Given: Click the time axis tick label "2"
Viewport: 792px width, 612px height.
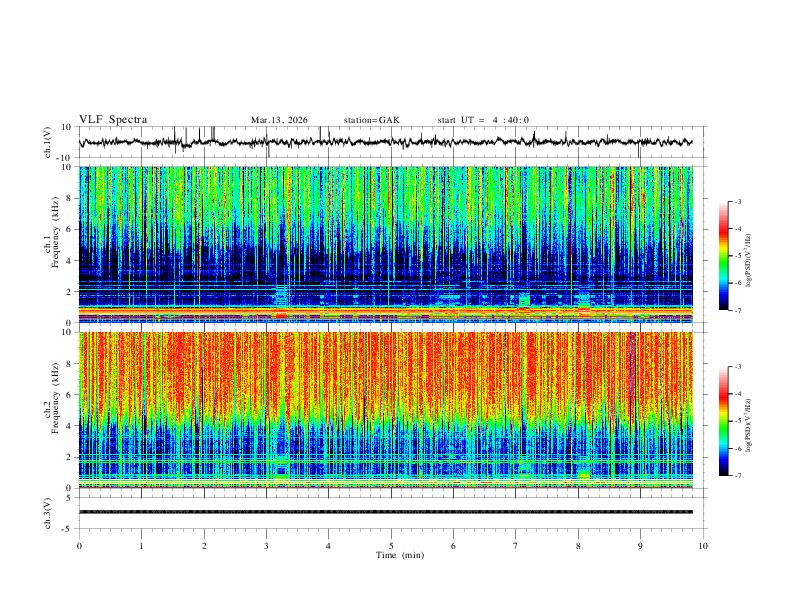Looking at the screenshot, I should tap(204, 546).
